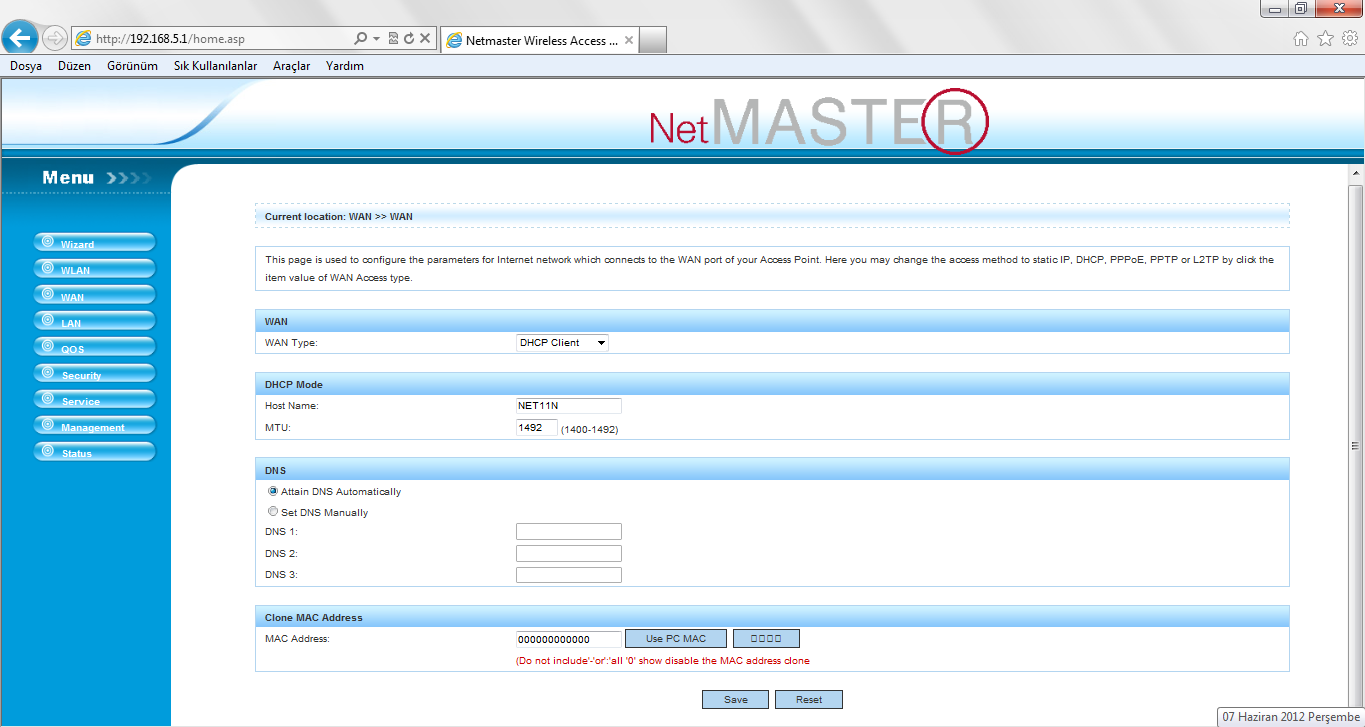Click the Reset button
The width and height of the screenshot is (1365, 727).
(x=809, y=700)
